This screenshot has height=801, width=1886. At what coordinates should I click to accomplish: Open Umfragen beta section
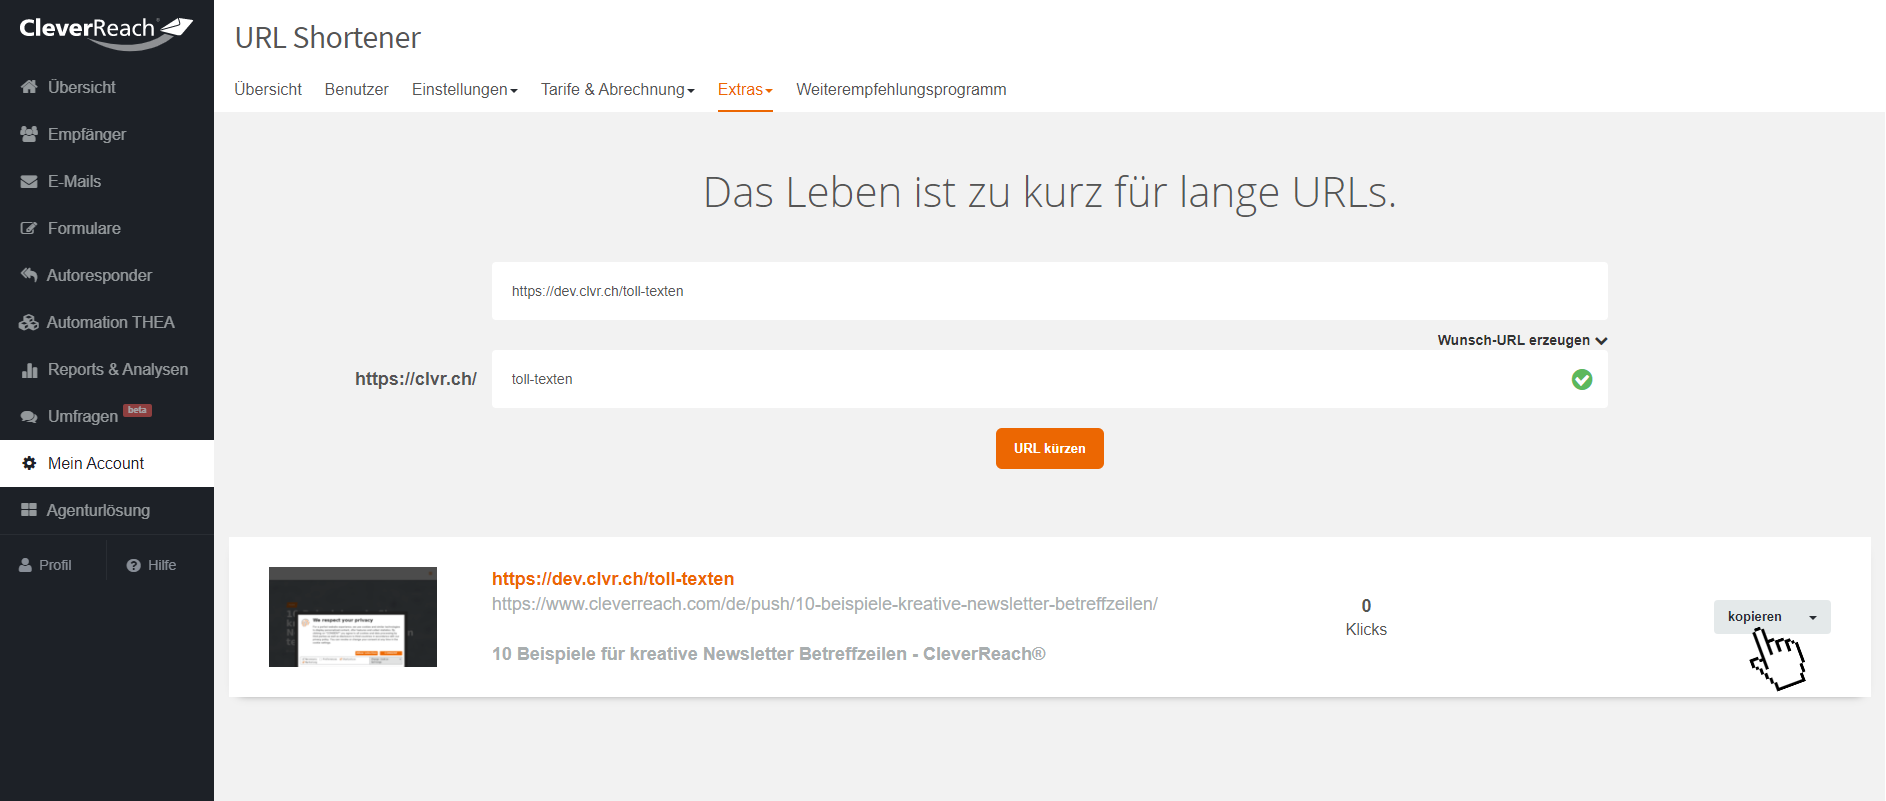click(107, 416)
